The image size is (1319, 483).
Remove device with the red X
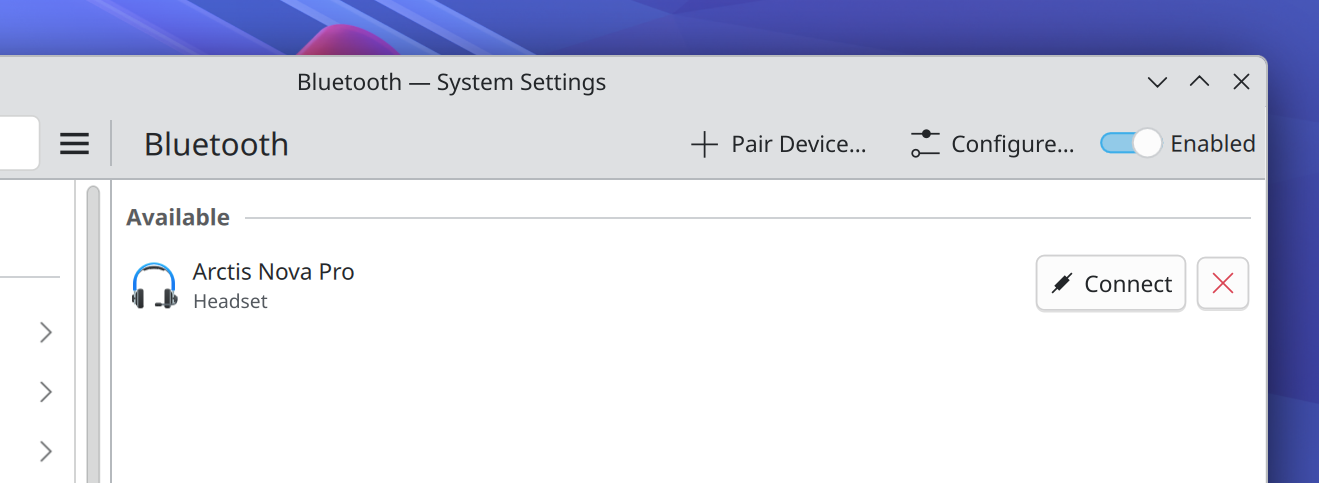(1222, 284)
